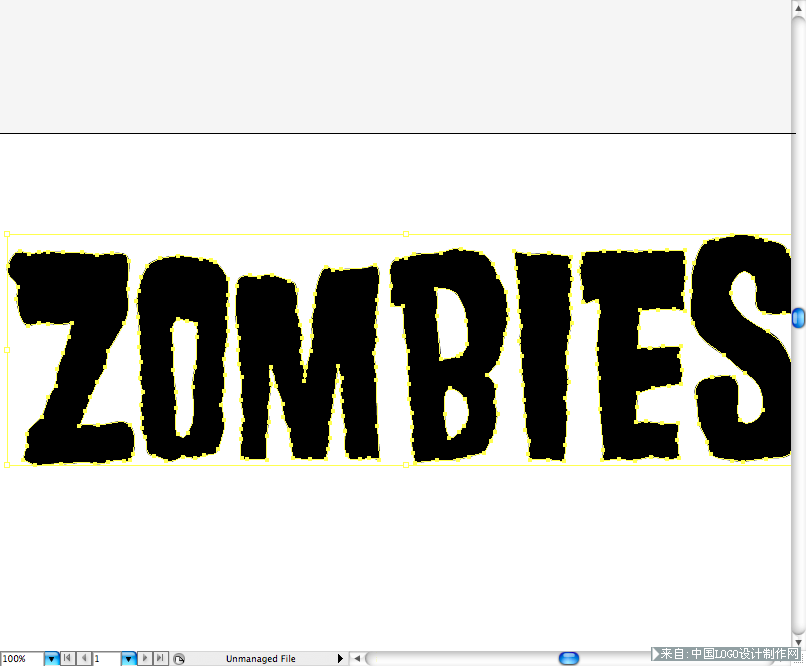Go to the next artboard
Viewport: 806px width, 666px height.
[x=145, y=658]
